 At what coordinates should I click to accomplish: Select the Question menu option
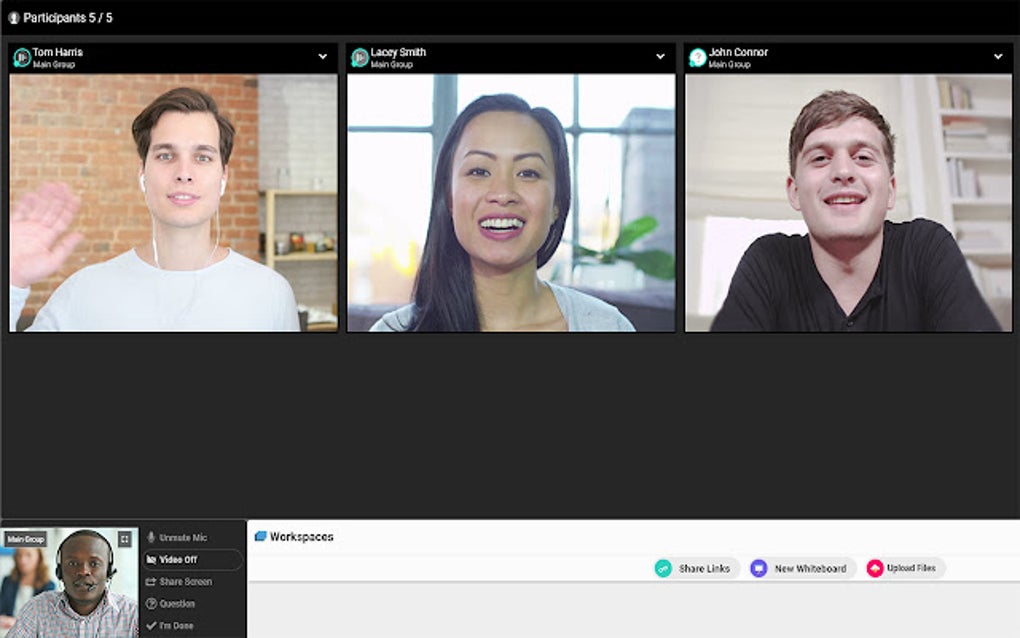click(177, 603)
